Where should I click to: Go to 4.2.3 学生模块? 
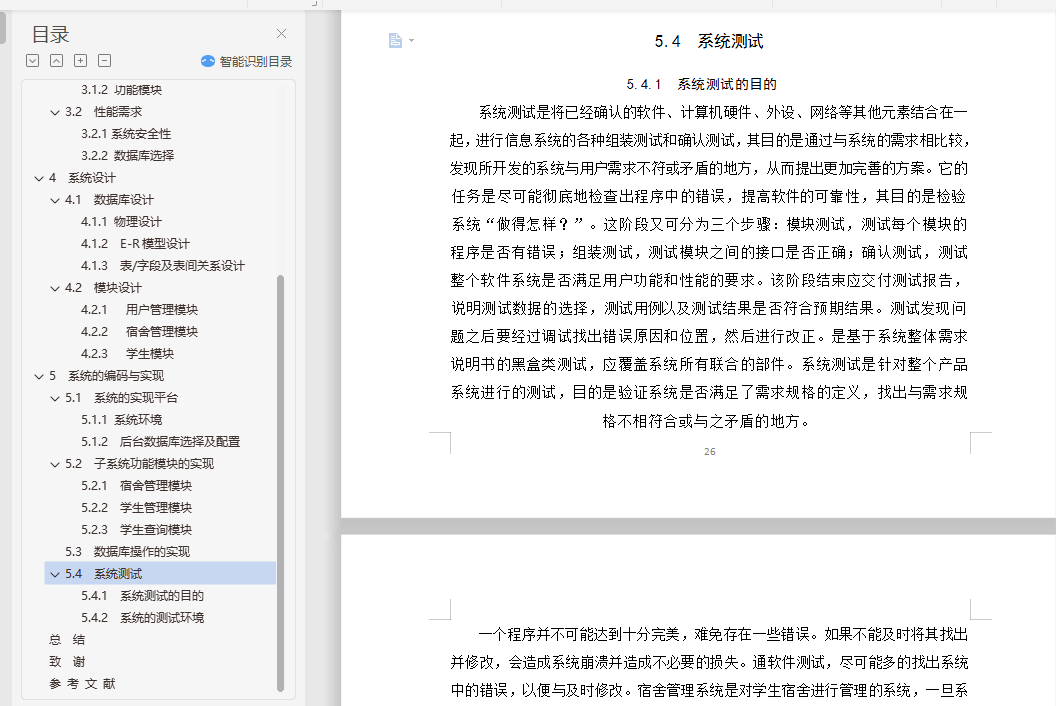(x=127, y=353)
